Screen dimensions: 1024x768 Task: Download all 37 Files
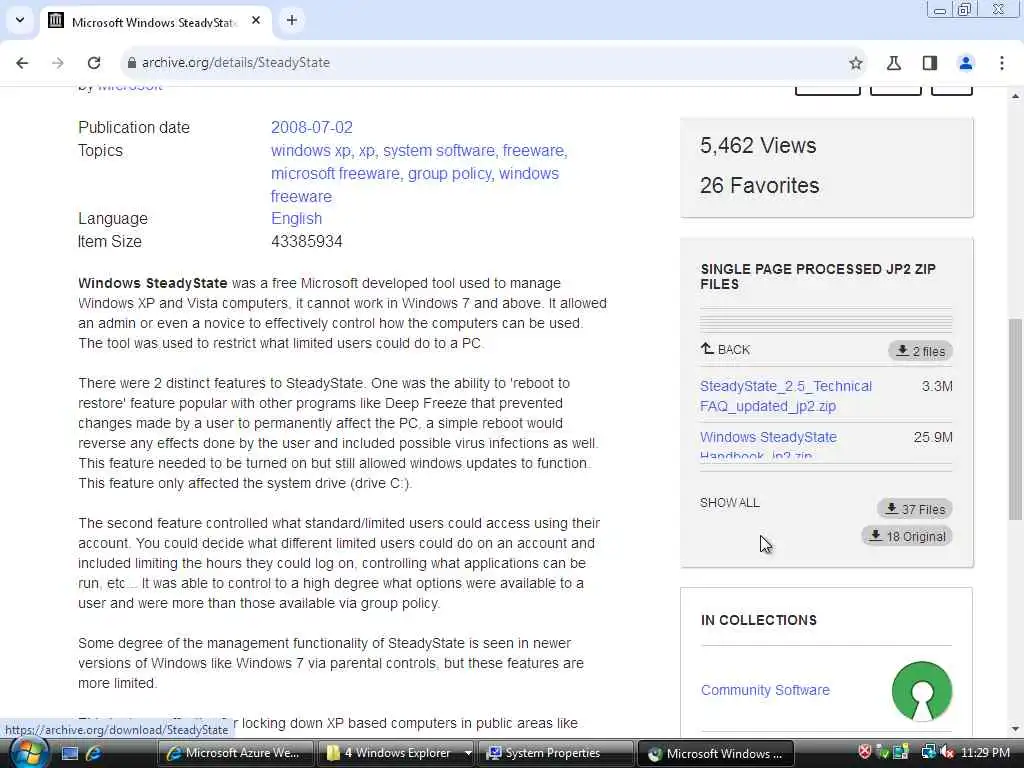(914, 509)
